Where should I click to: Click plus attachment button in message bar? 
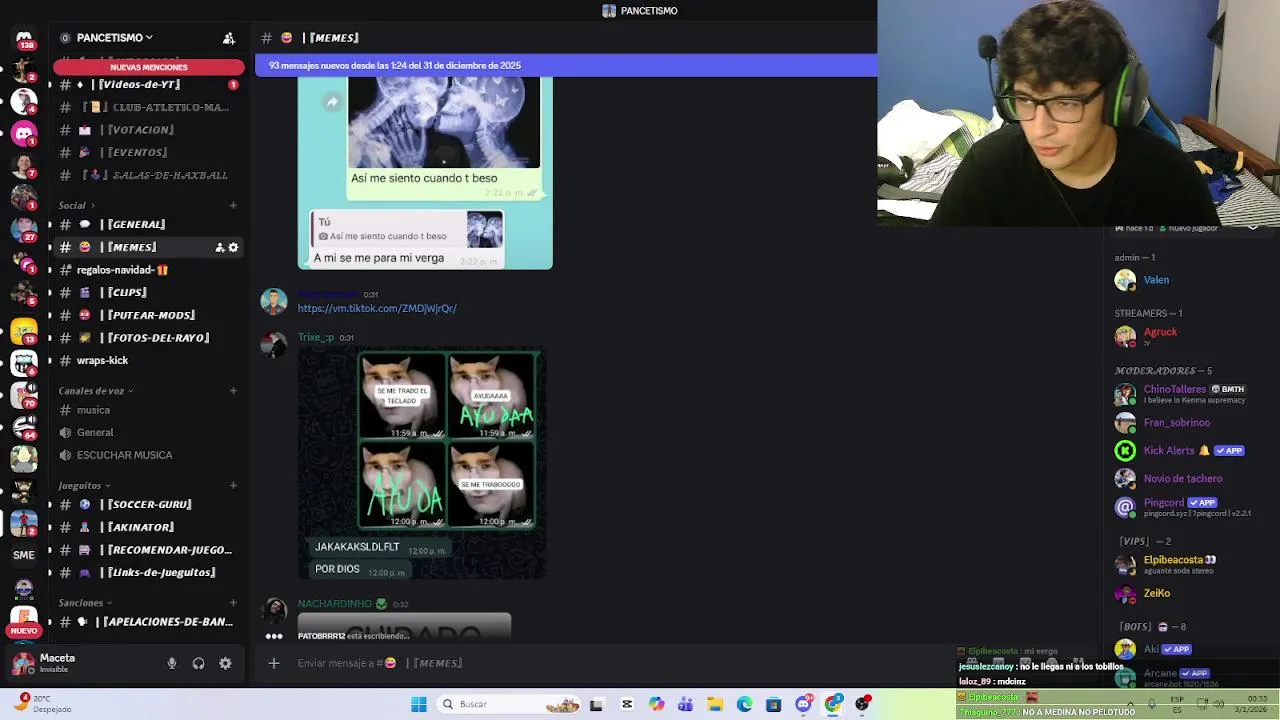(274, 663)
